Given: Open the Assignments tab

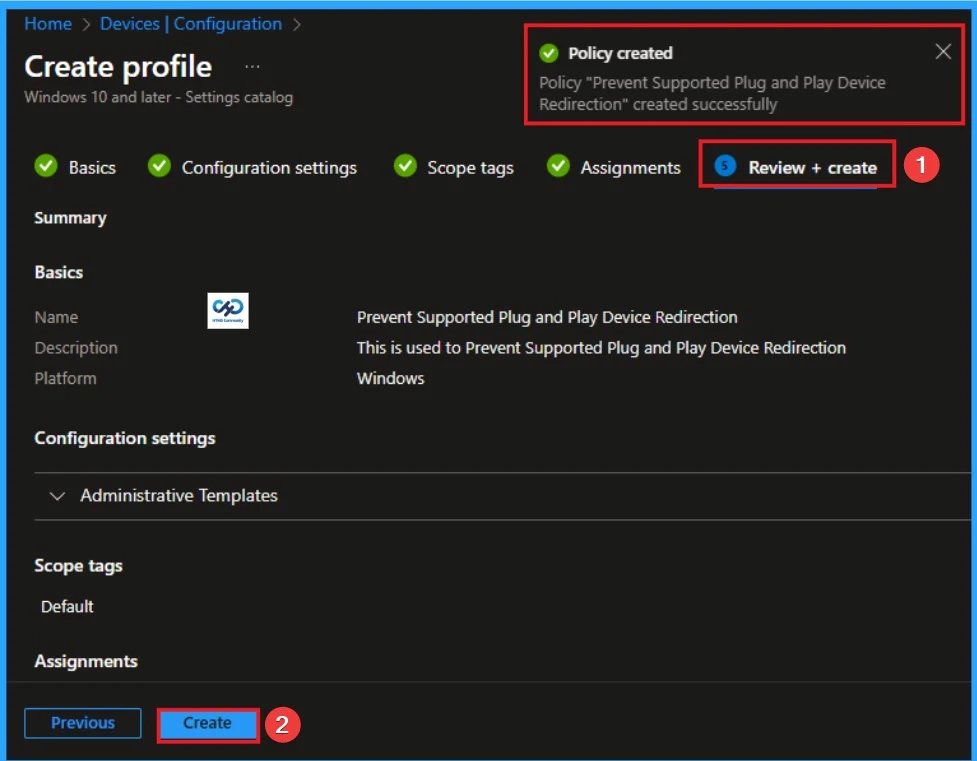Looking at the screenshot, I should click(629, 167).
